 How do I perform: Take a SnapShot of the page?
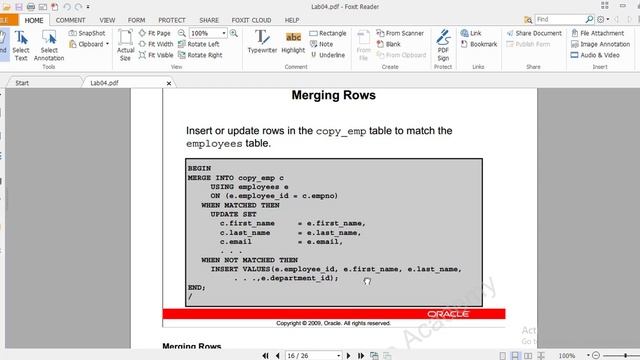point(87,33)
